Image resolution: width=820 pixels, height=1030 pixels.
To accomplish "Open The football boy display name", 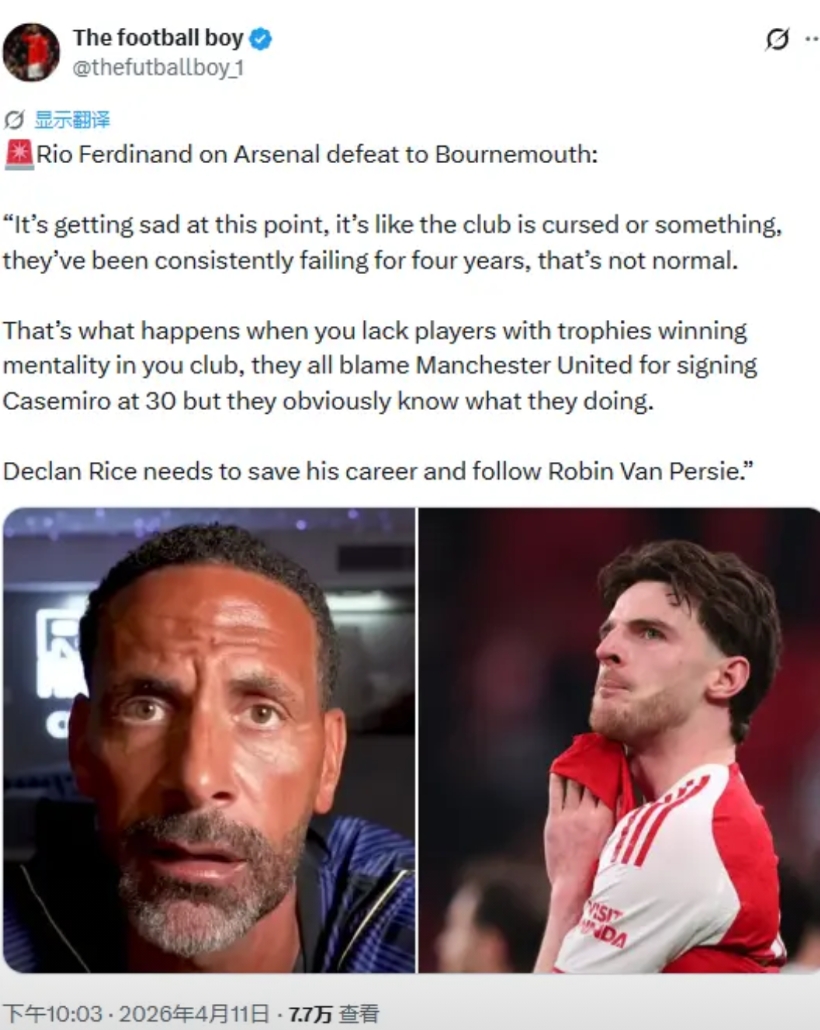I will point(158,38).
